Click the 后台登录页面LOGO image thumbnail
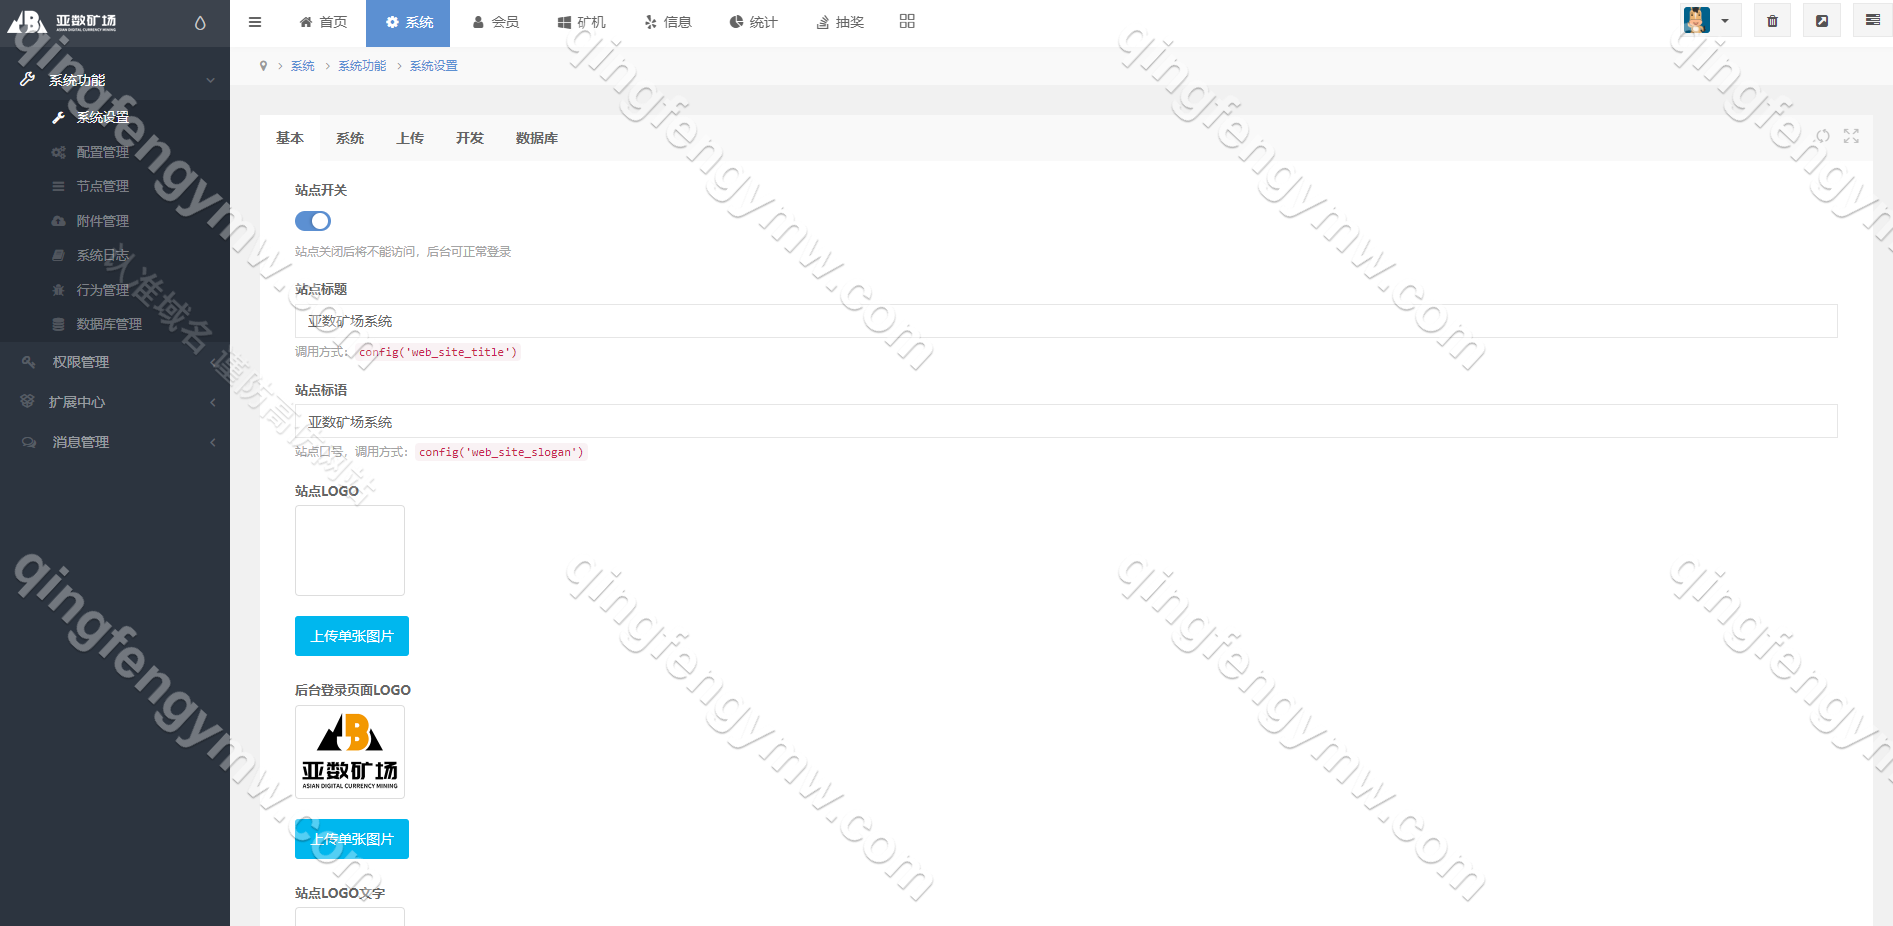 tap(350, 752)
